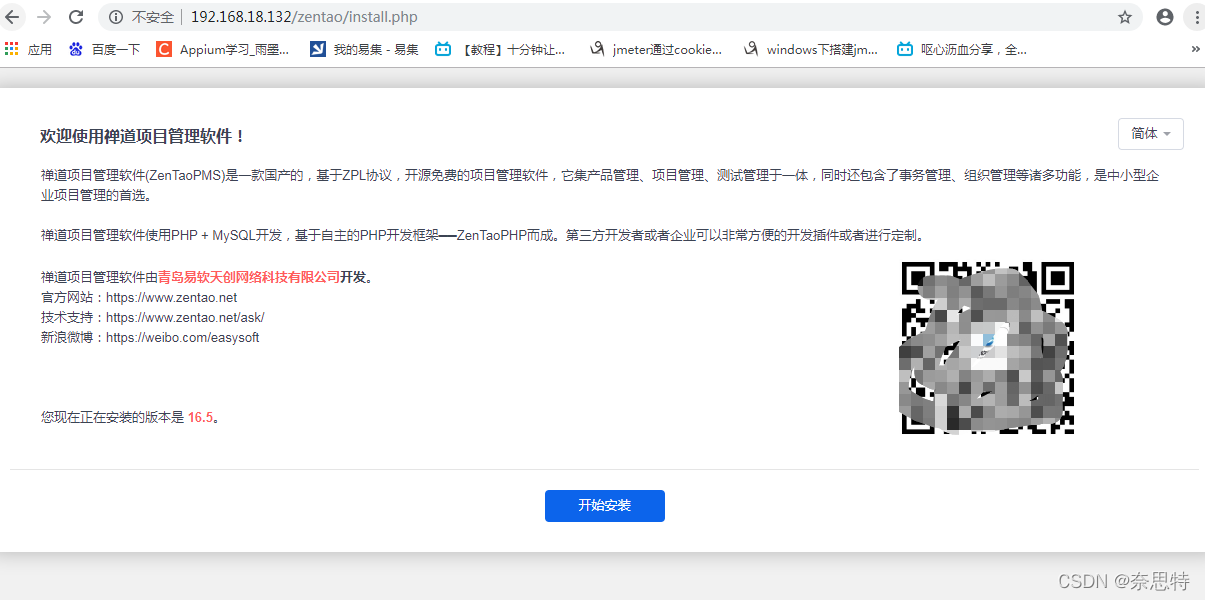Click the 开始安装 button
This screenshot has width=1205, height=600.
click(605, 505)
